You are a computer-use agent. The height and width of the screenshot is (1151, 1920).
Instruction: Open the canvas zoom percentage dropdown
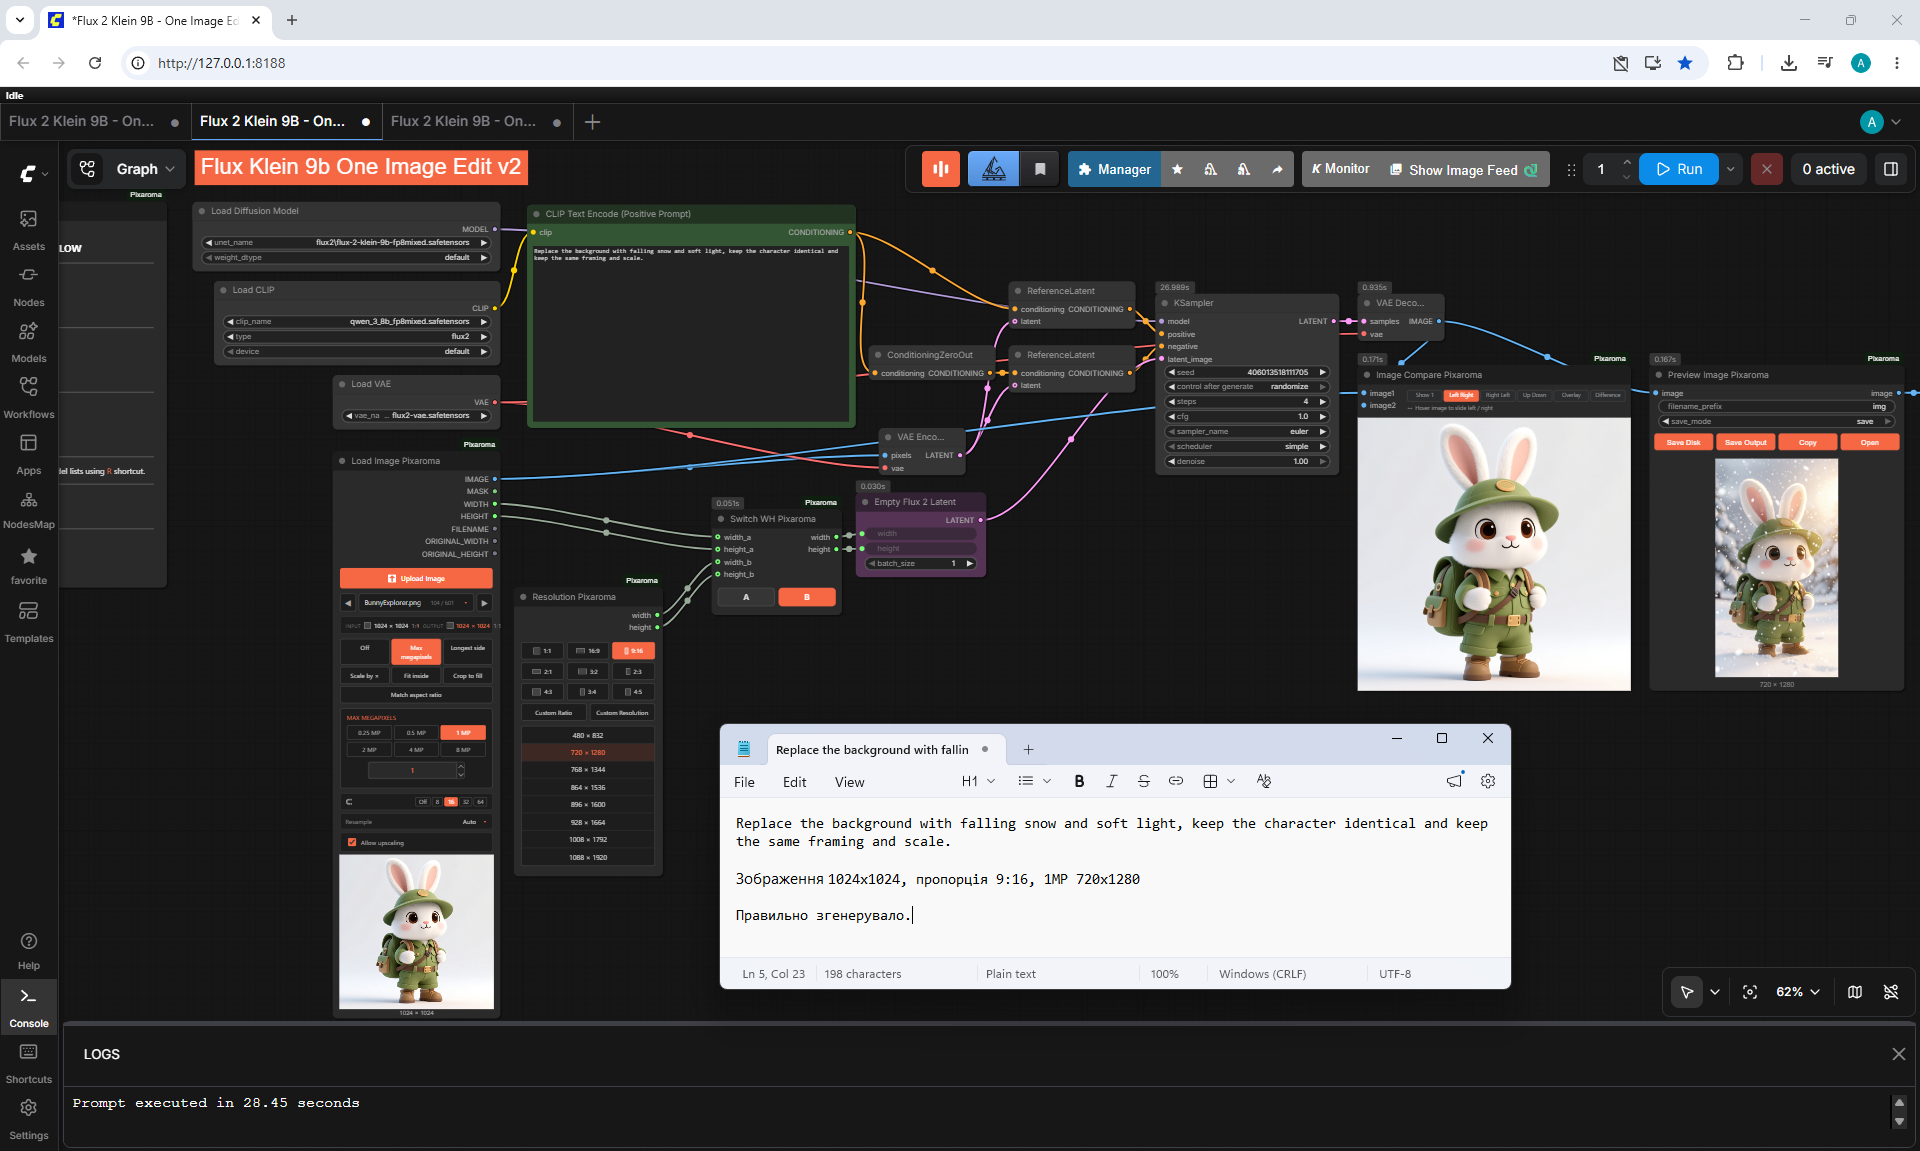click(x=1797, y=992)
